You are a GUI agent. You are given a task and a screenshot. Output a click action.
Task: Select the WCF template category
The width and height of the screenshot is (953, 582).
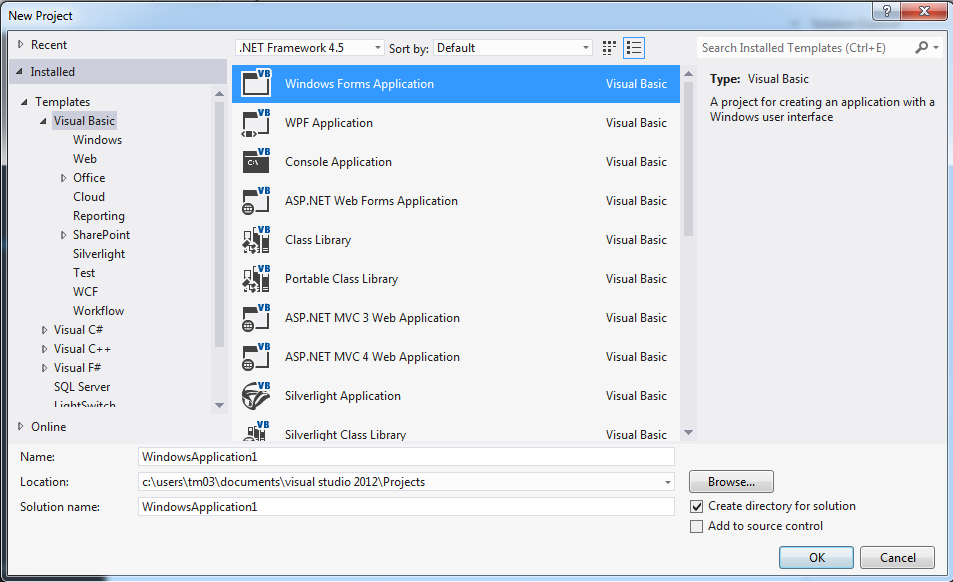click(x=85, y=292)
